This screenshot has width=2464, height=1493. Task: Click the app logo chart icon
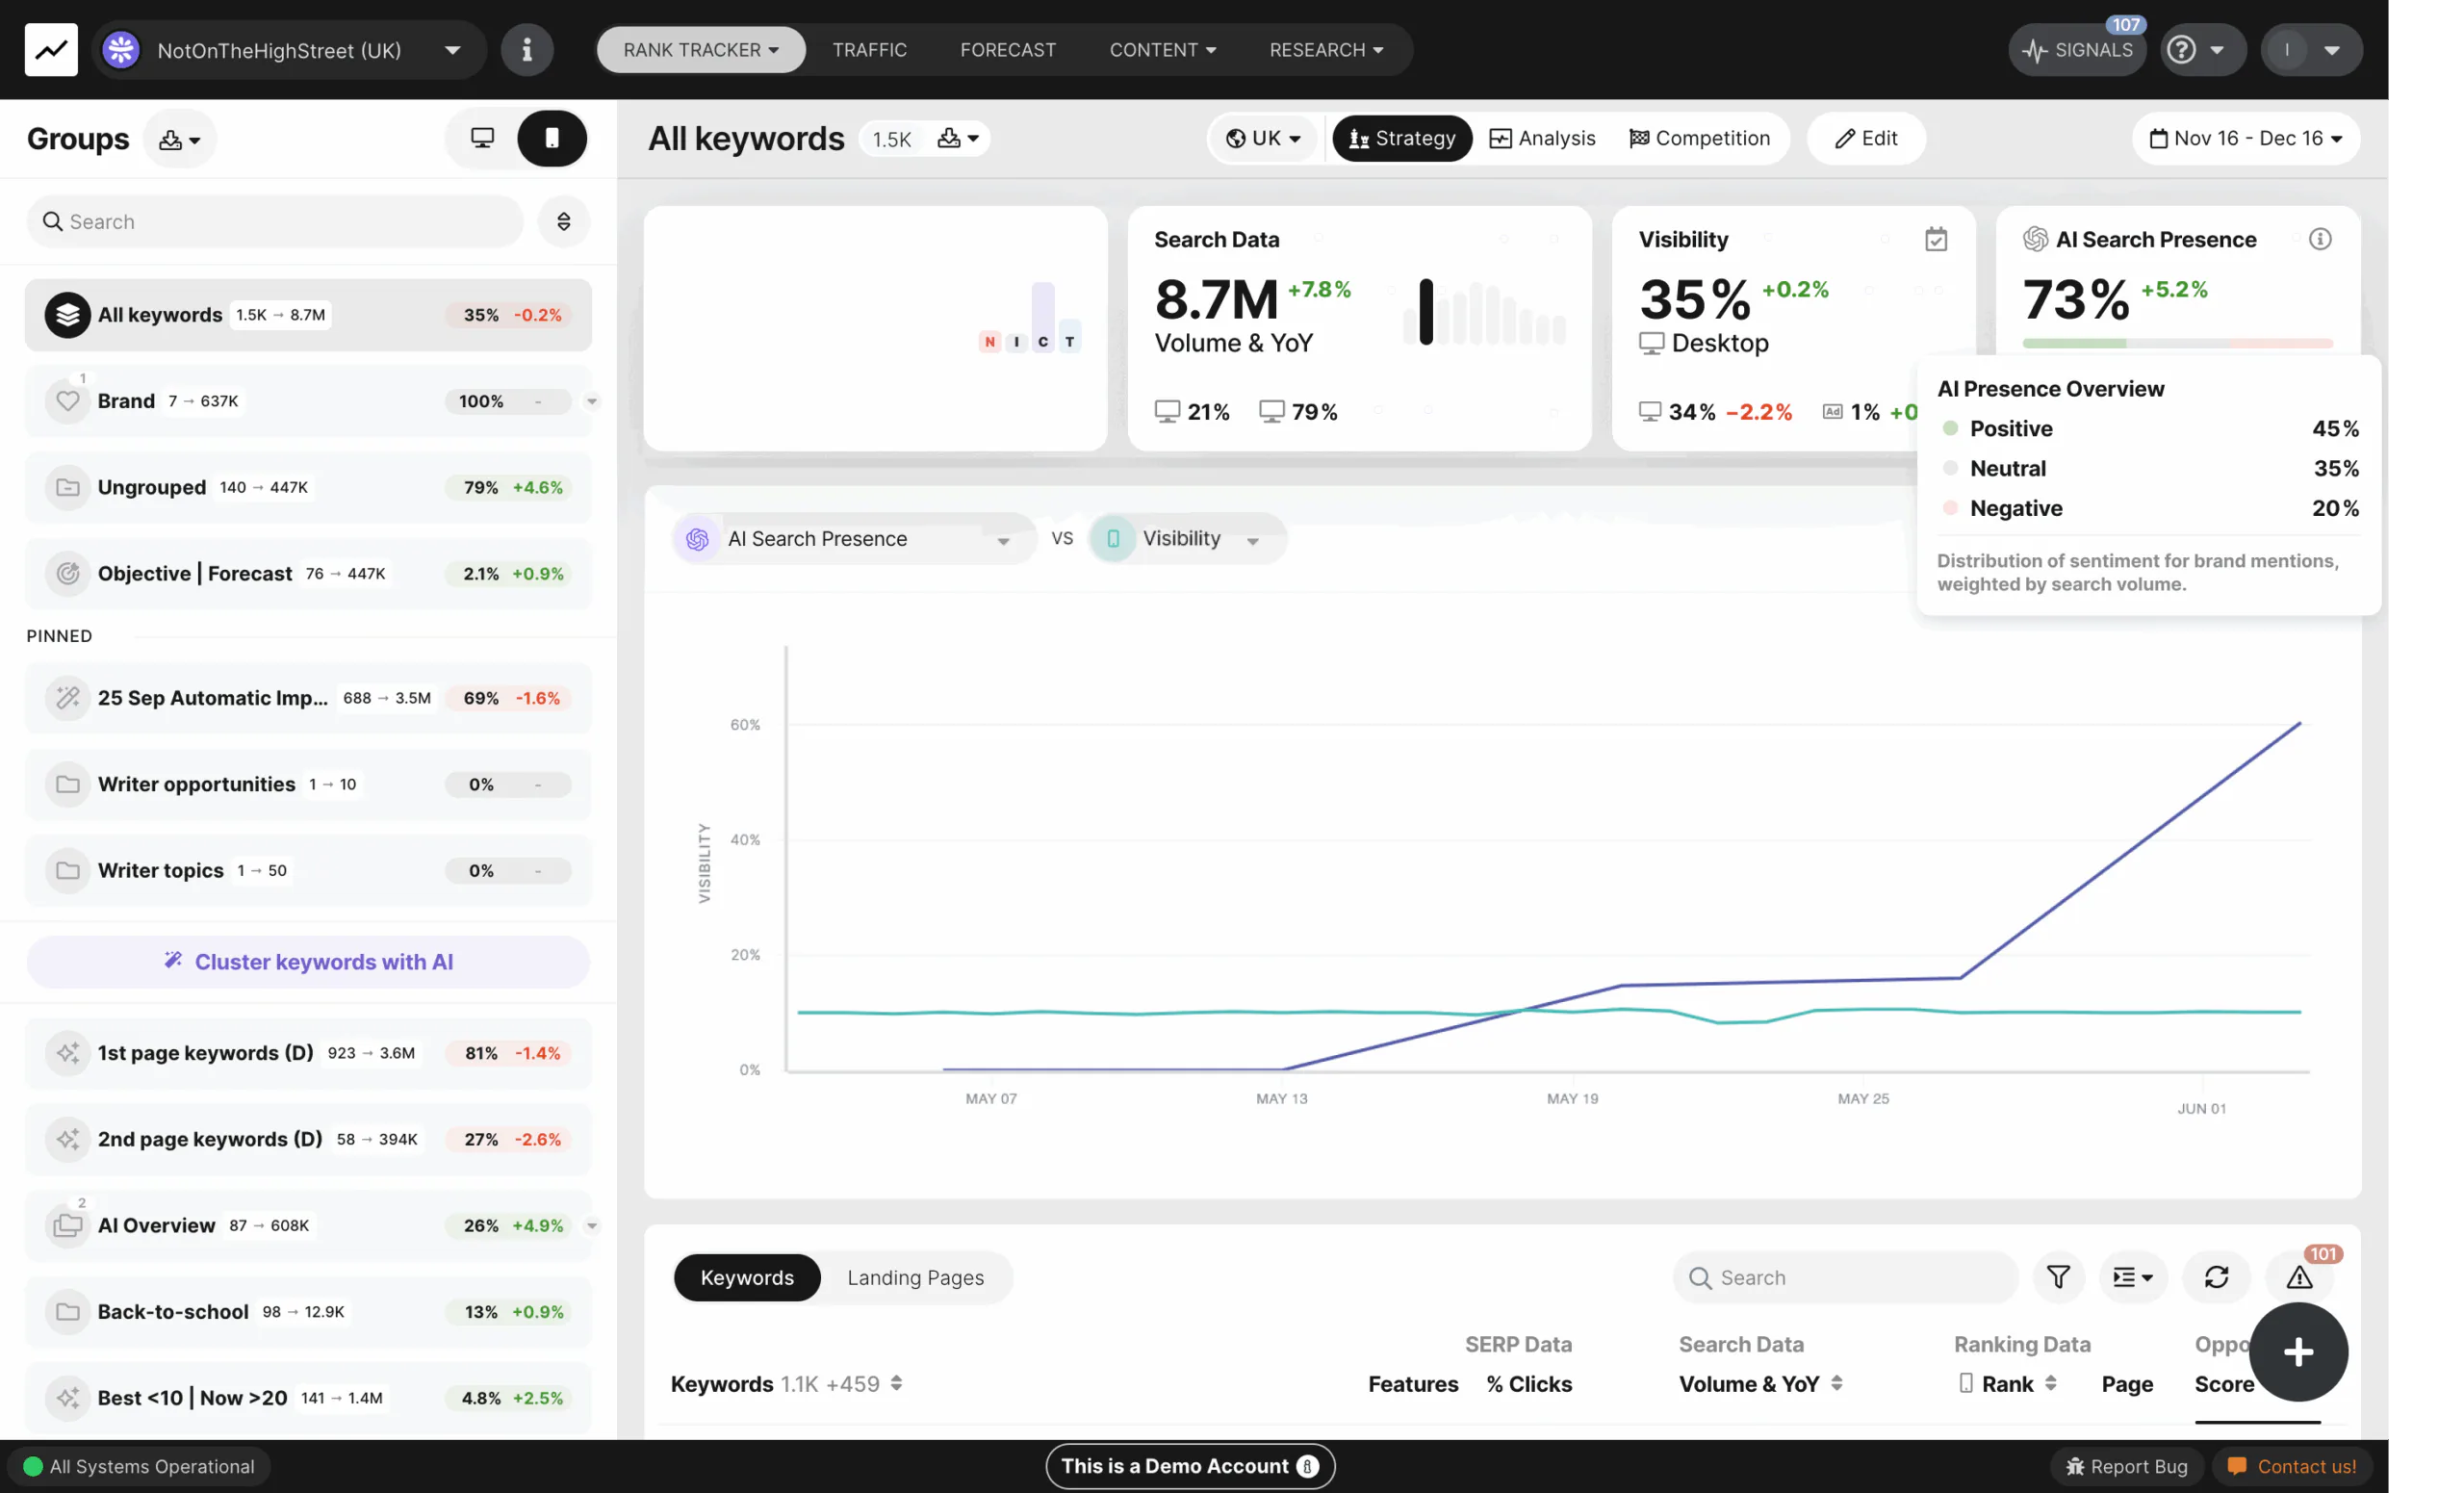coord(51,50)
